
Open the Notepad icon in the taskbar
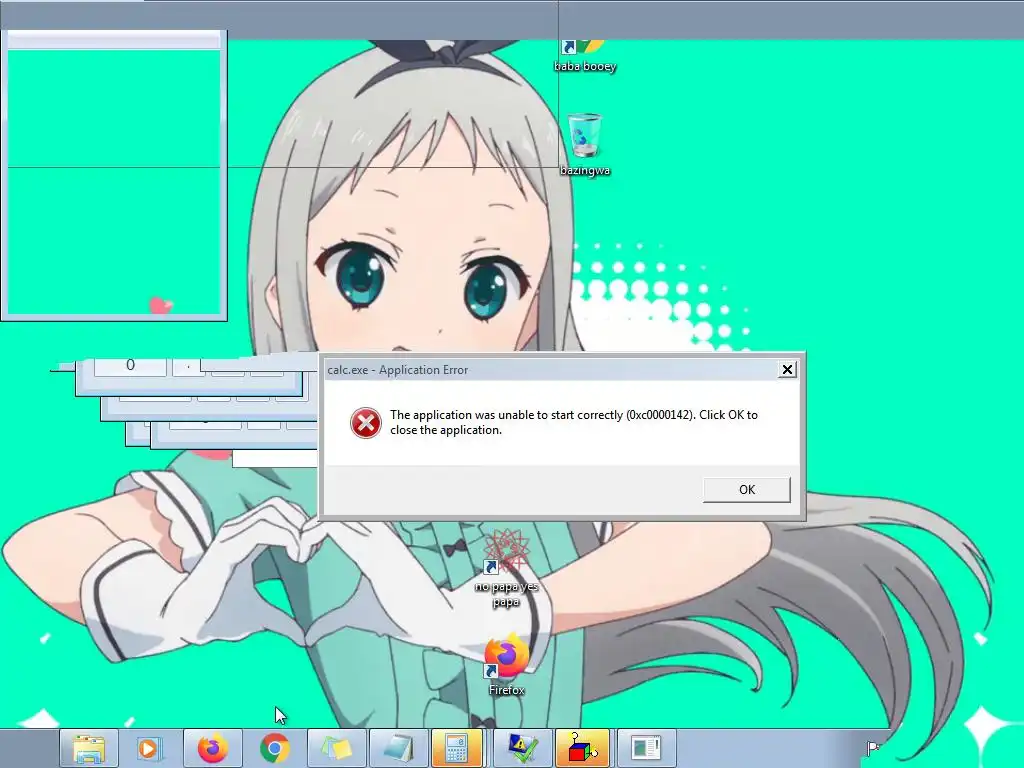(x=399, y=748)
